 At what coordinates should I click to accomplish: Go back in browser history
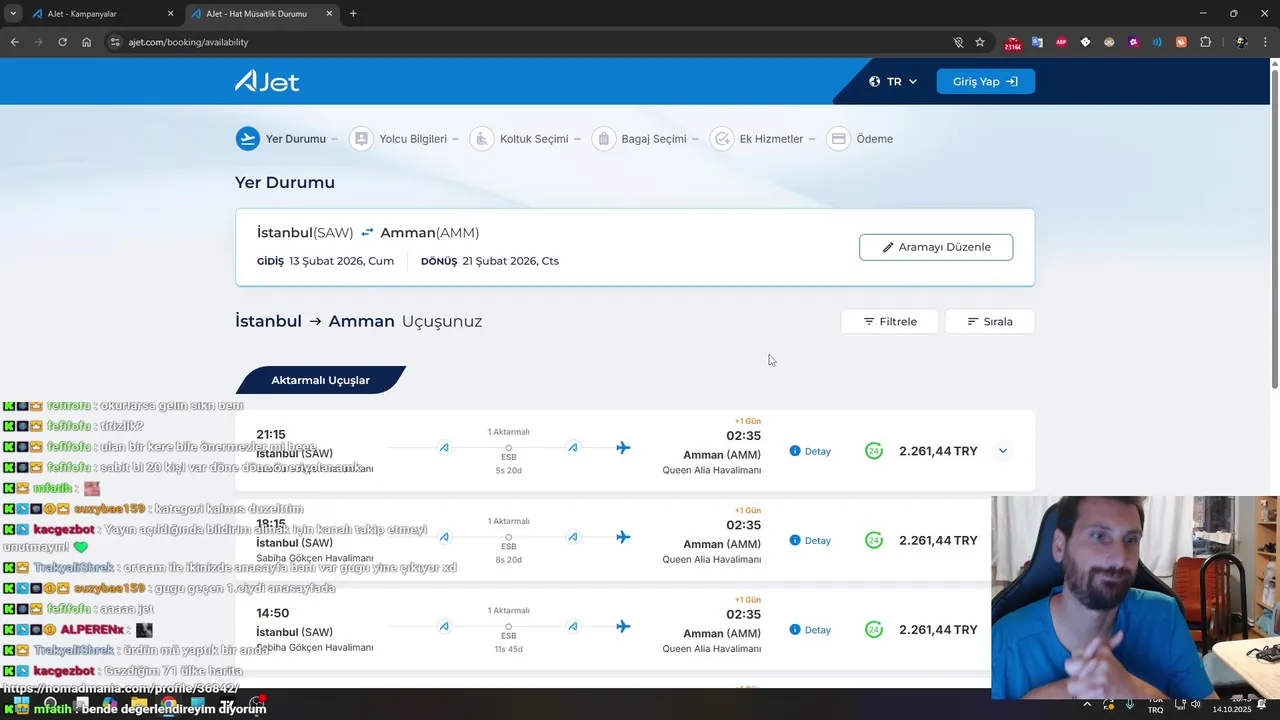[14, 42]
